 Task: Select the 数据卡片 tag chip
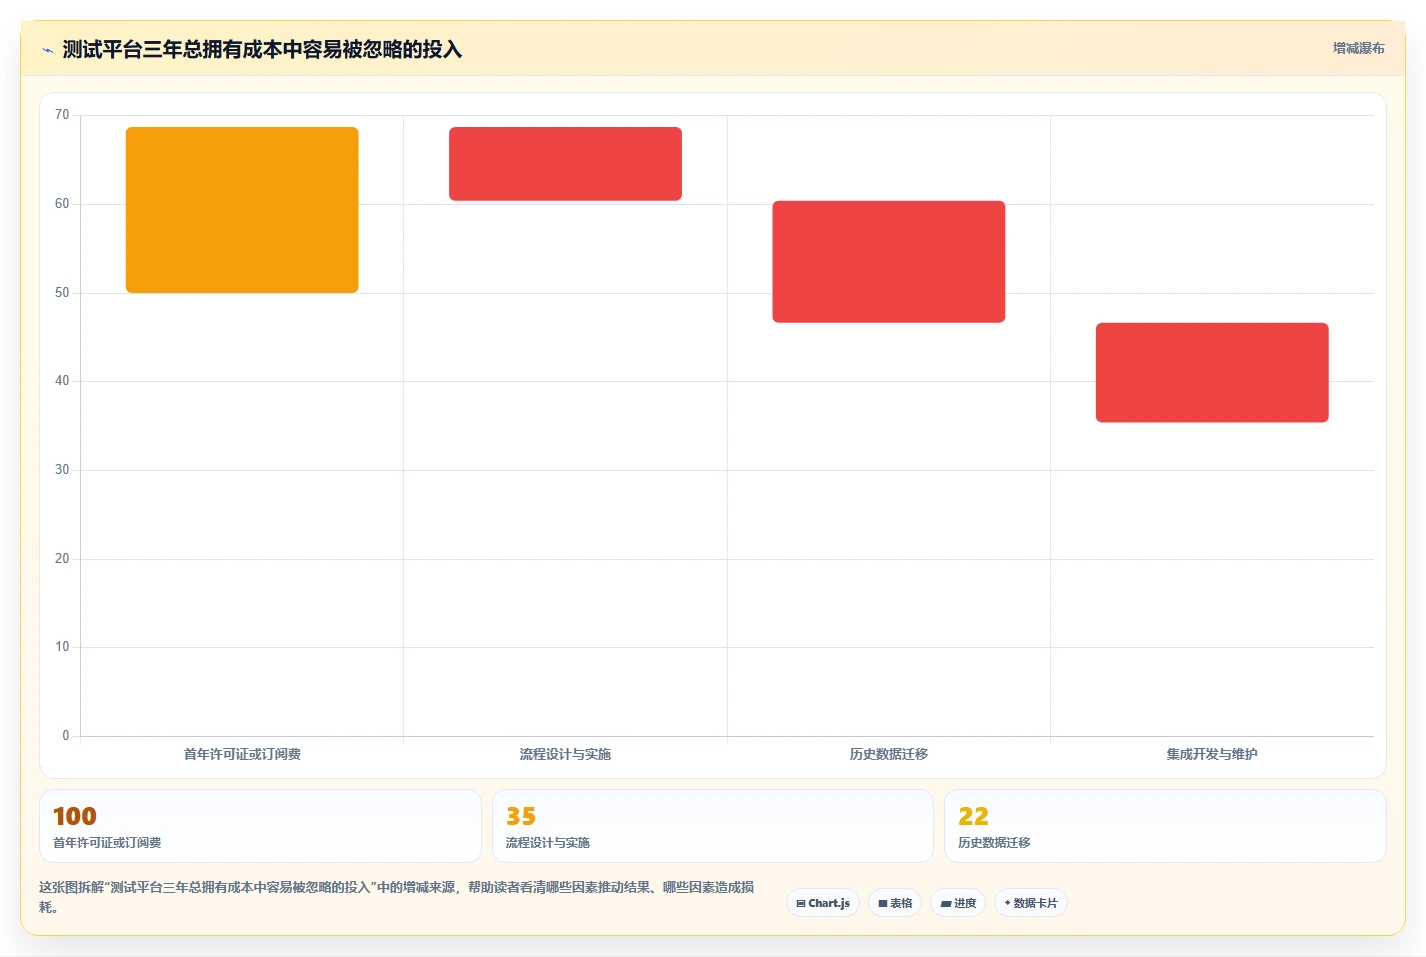coord(1031,903)
